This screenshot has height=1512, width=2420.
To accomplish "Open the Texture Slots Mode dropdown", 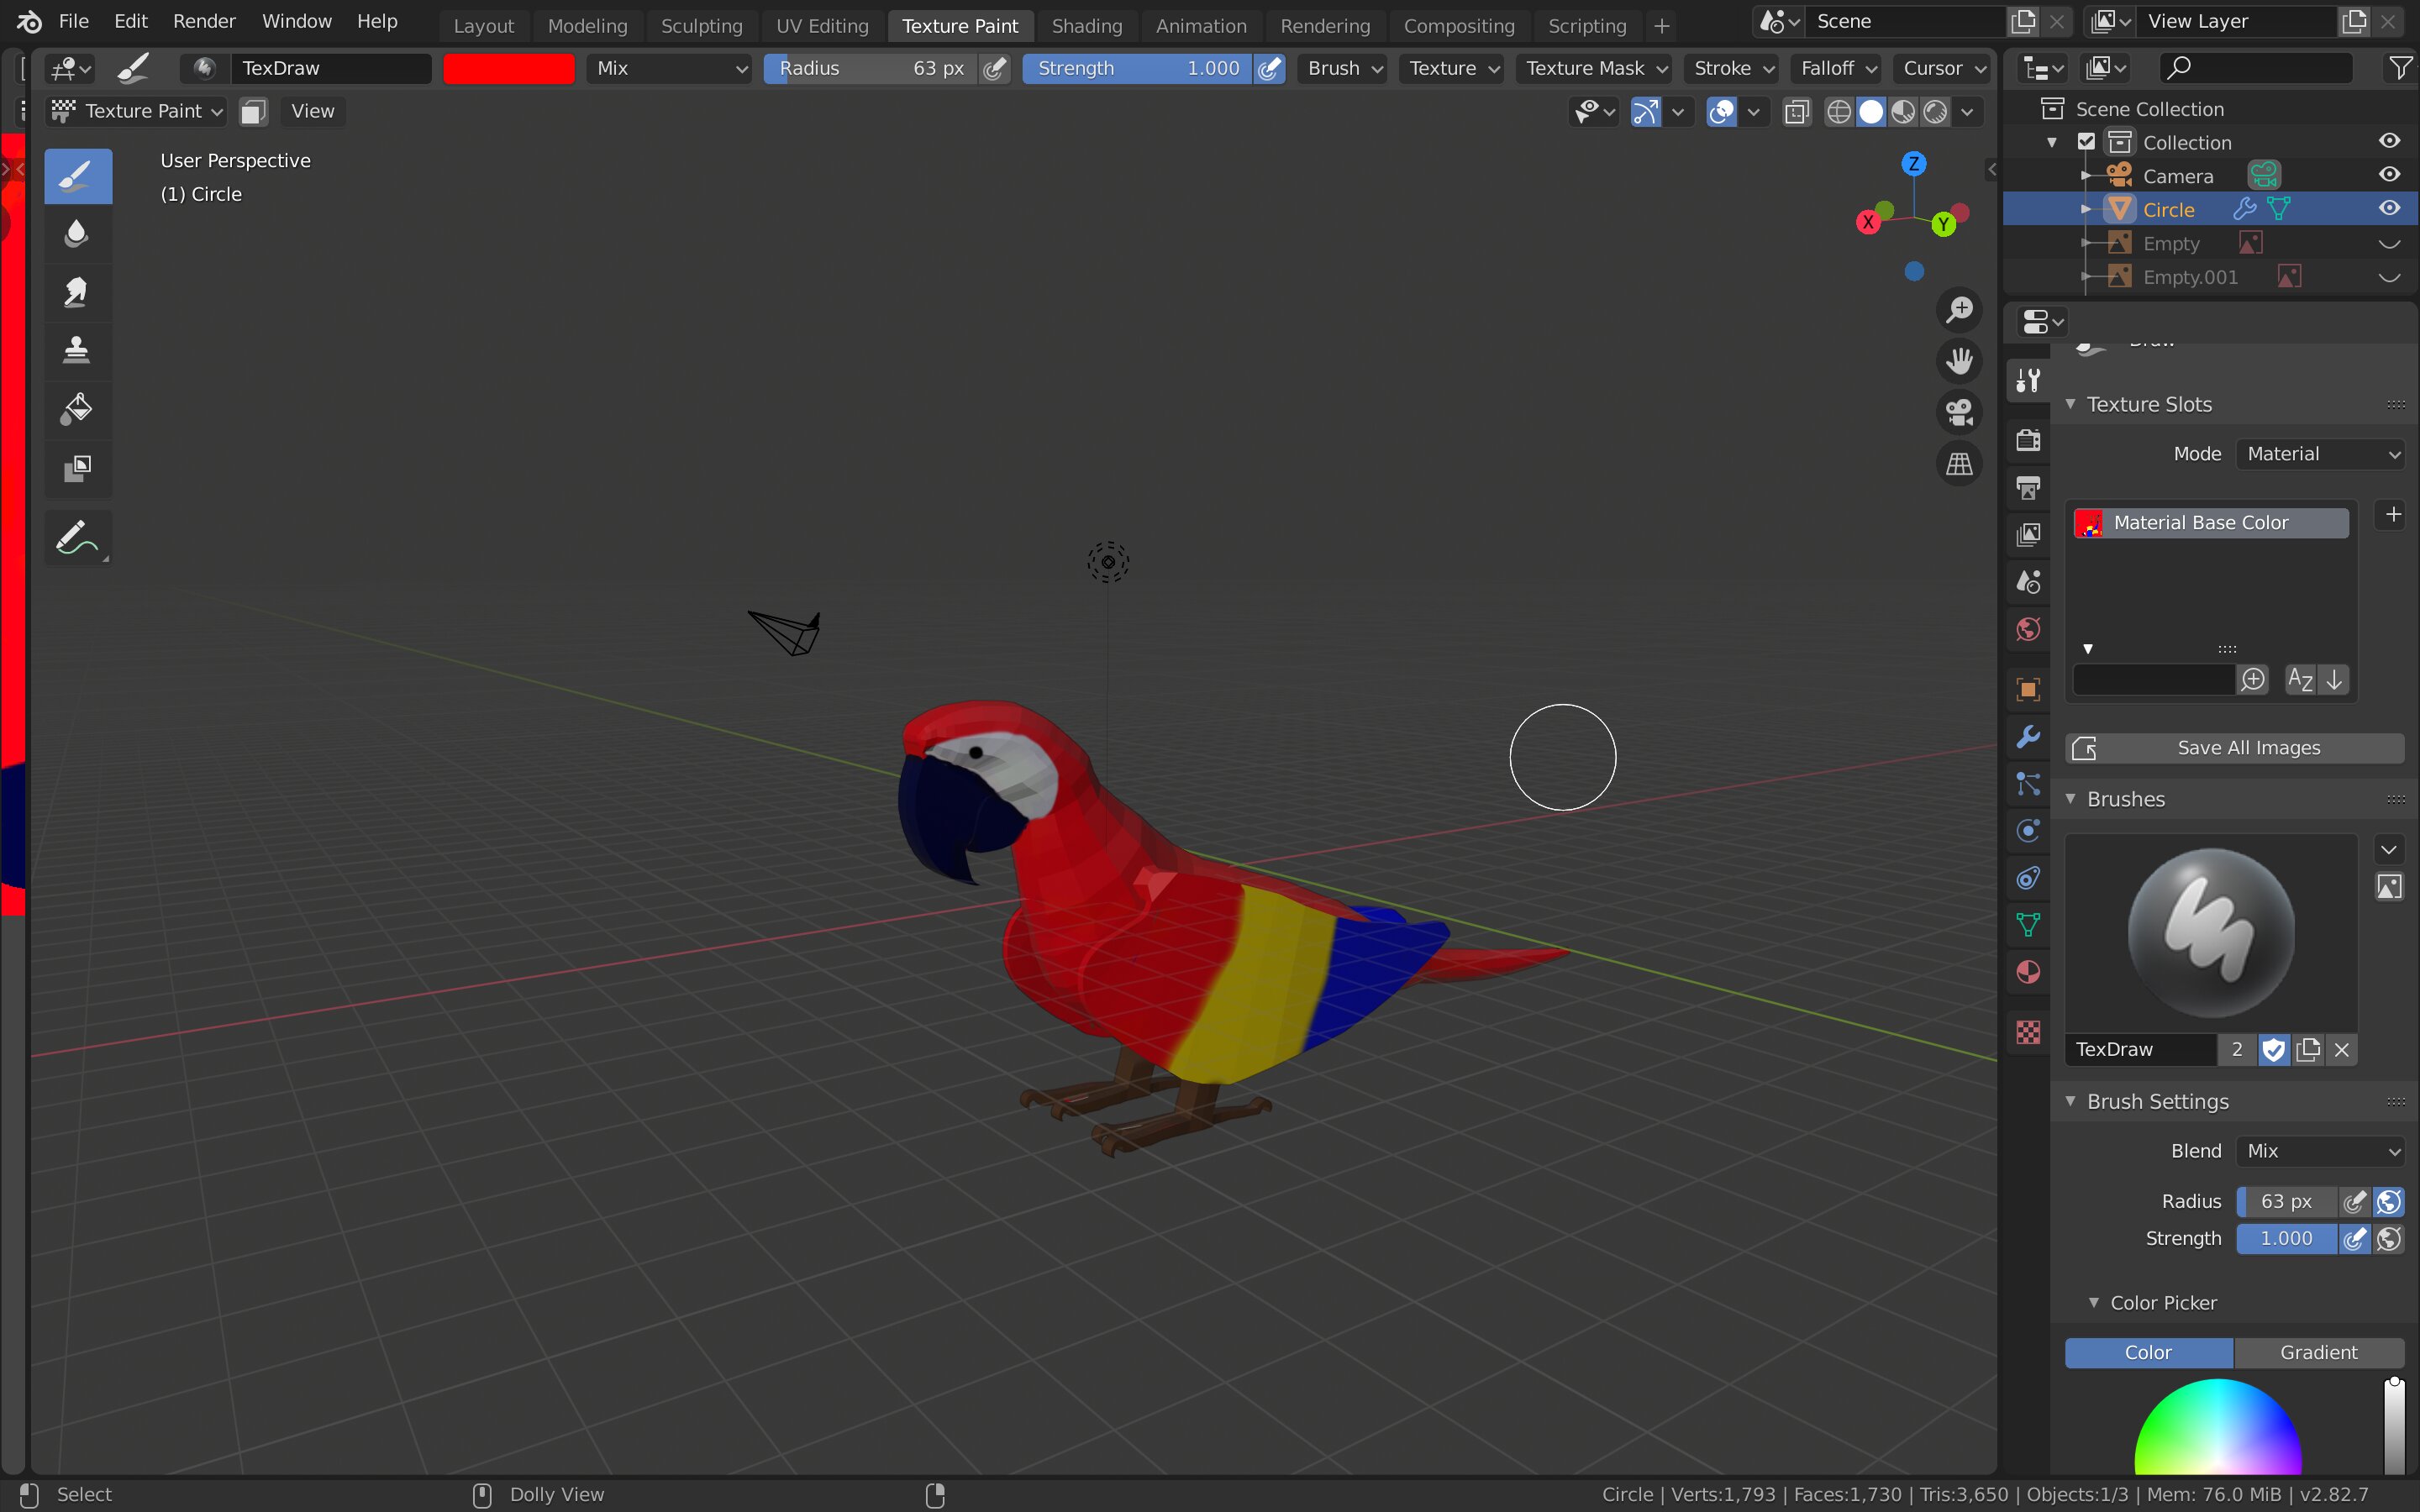I will (2321, 454).
